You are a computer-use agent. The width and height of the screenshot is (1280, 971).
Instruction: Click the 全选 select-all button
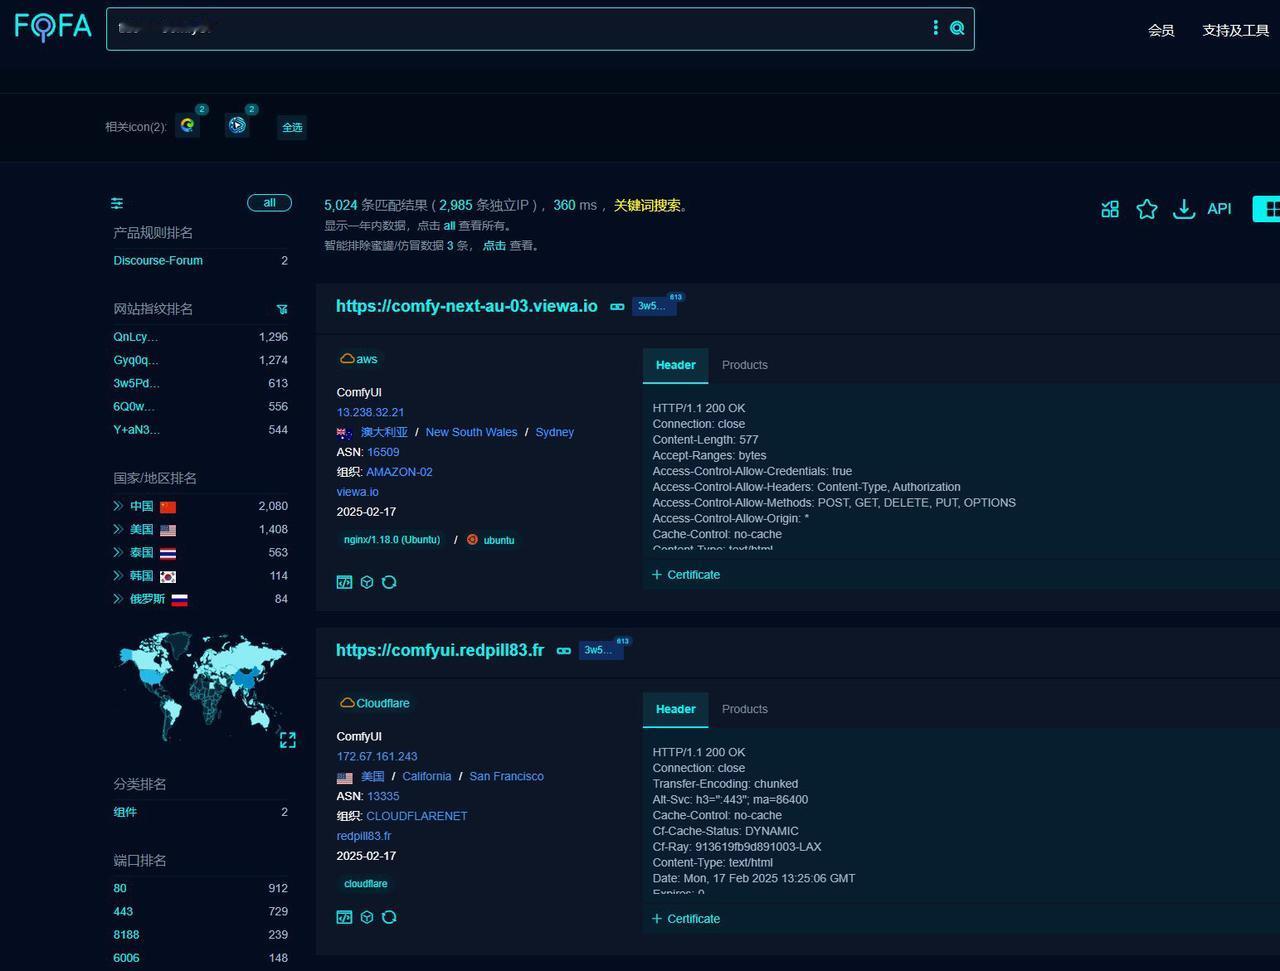292,127
